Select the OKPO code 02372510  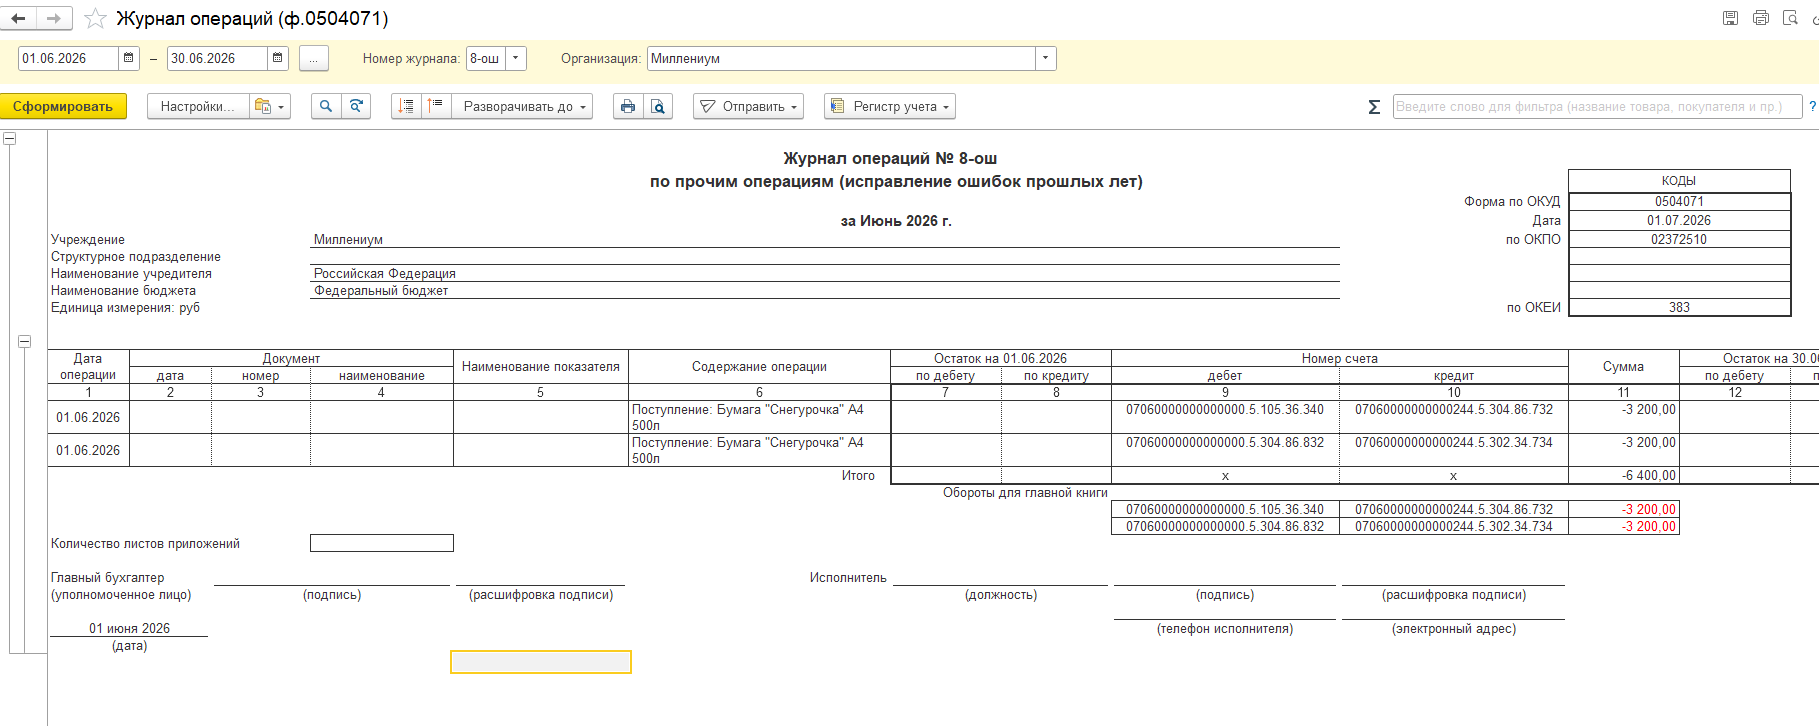tap(1679, 239)
